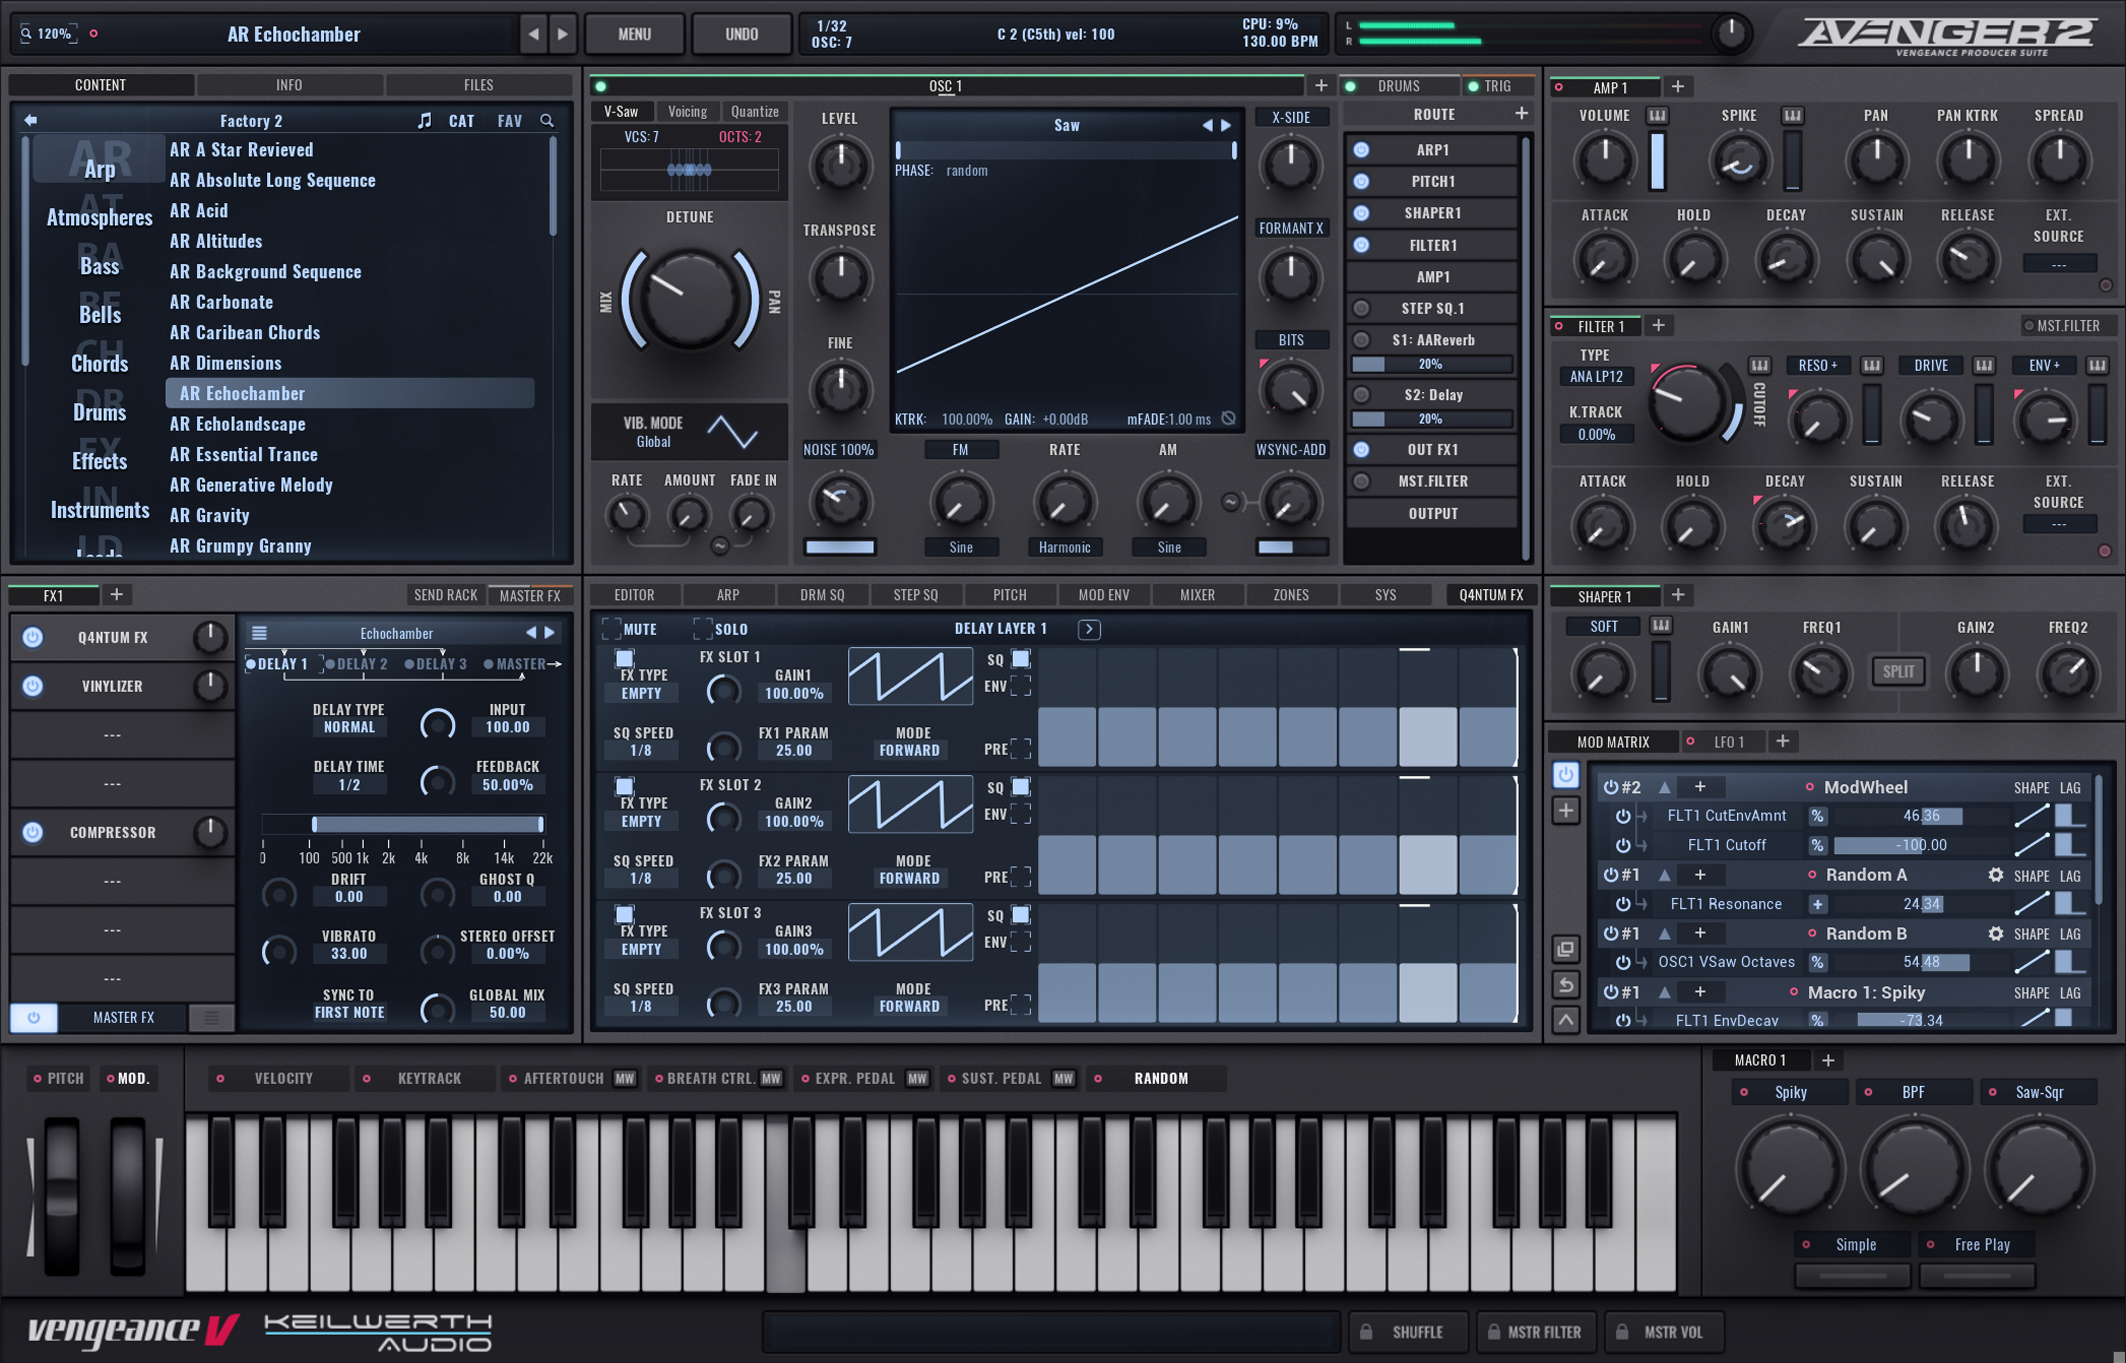This screenshot has height=1363, width=2126.
Task: Click the Echochamber preset list menu icon
Action: pos(259,633)
